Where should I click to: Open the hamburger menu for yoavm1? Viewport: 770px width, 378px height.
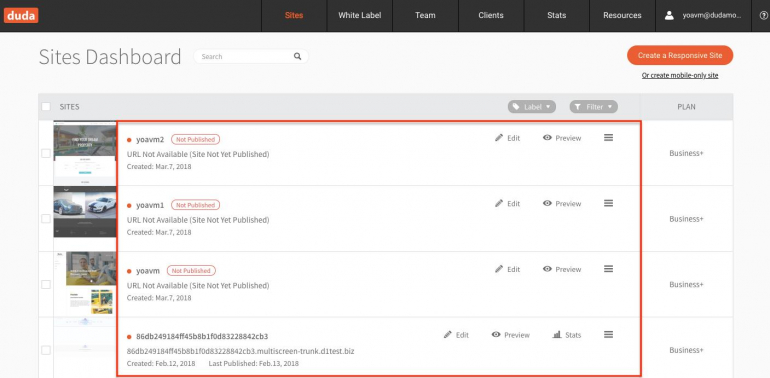click(608, 203)
